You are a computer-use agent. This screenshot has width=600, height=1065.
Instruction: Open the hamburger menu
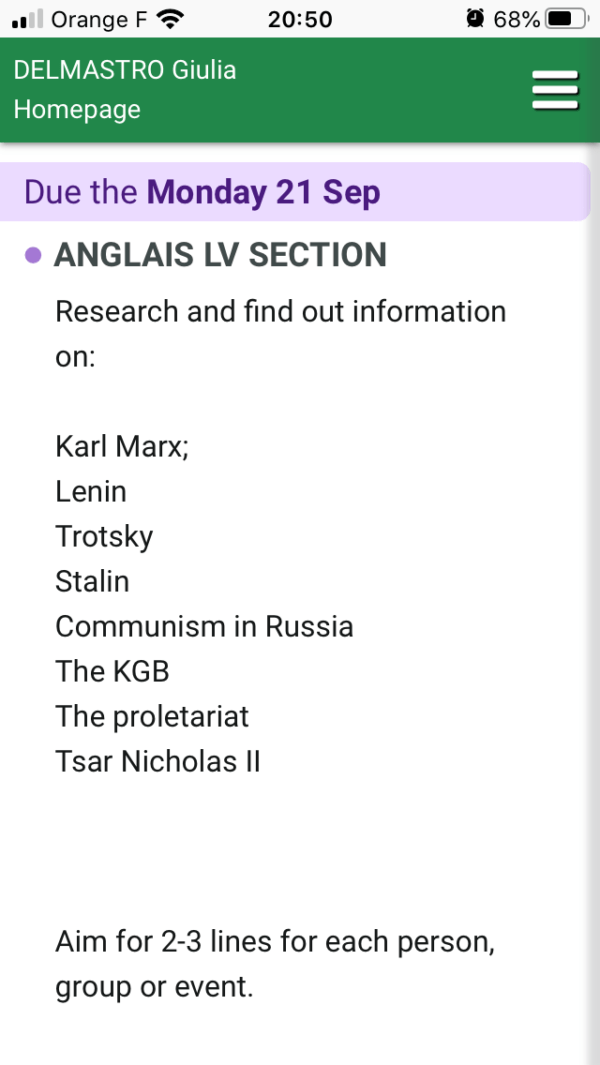555,90
